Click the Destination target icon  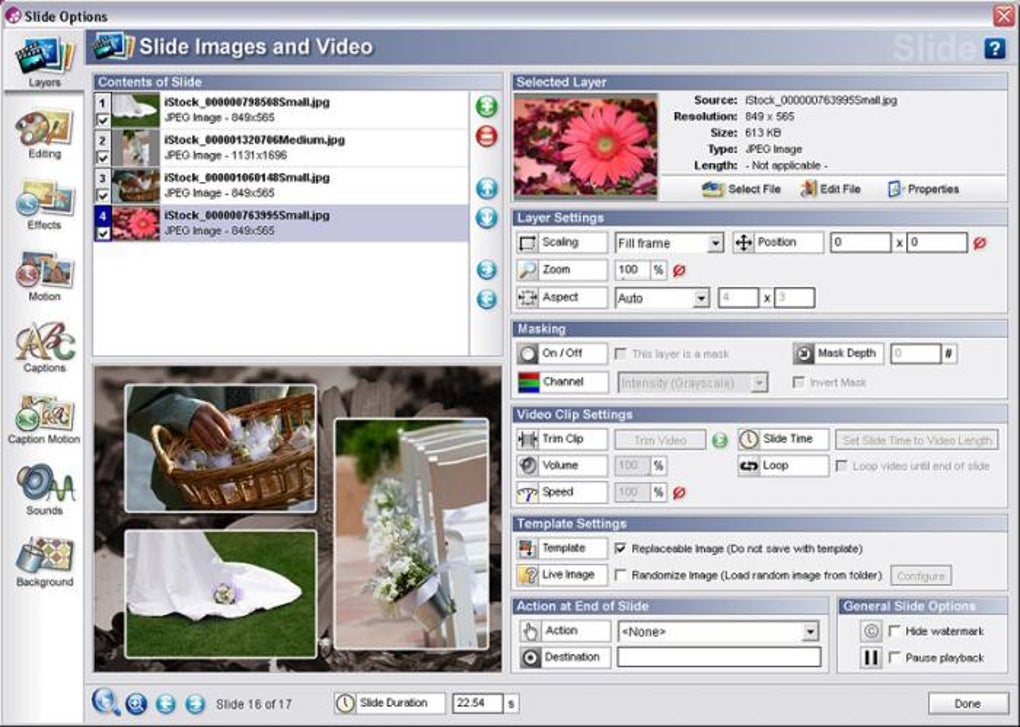click(531, 657)
